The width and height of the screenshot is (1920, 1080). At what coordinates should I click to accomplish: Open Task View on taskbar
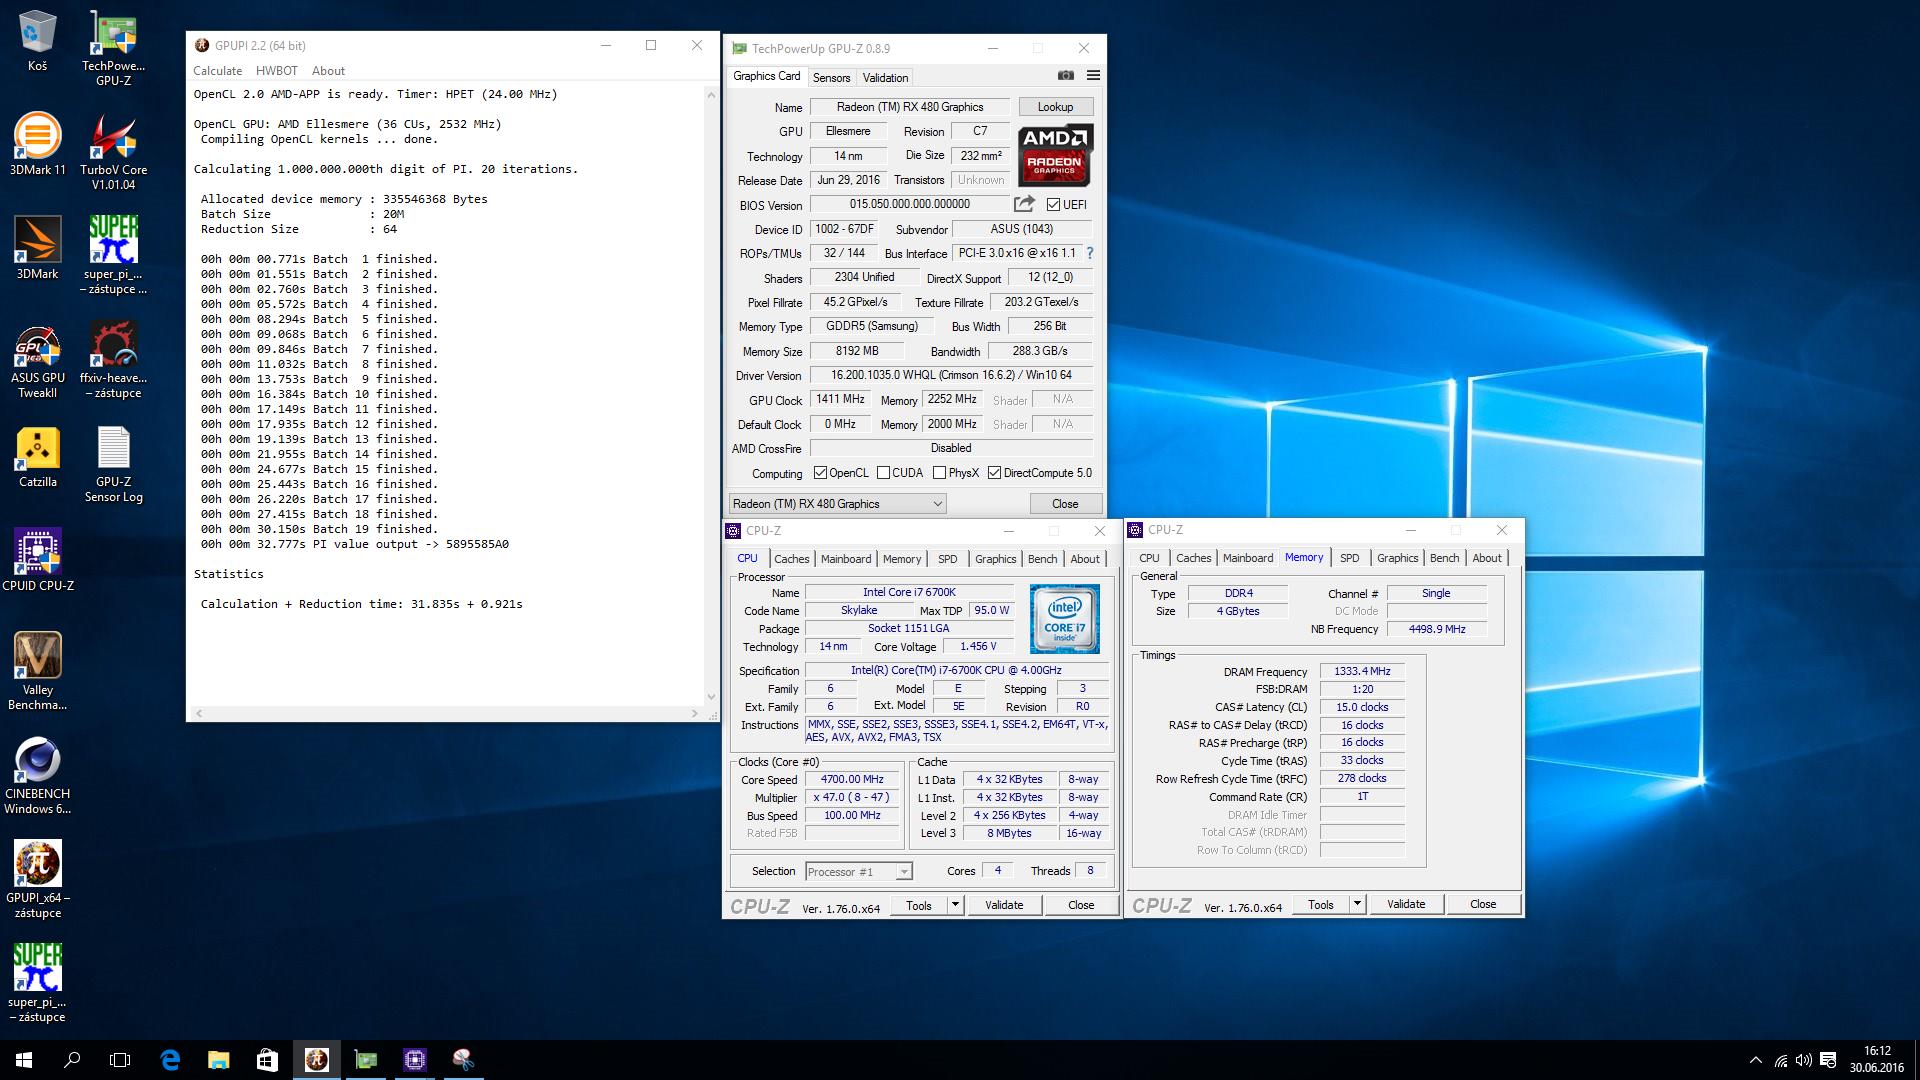[120, 1060]
